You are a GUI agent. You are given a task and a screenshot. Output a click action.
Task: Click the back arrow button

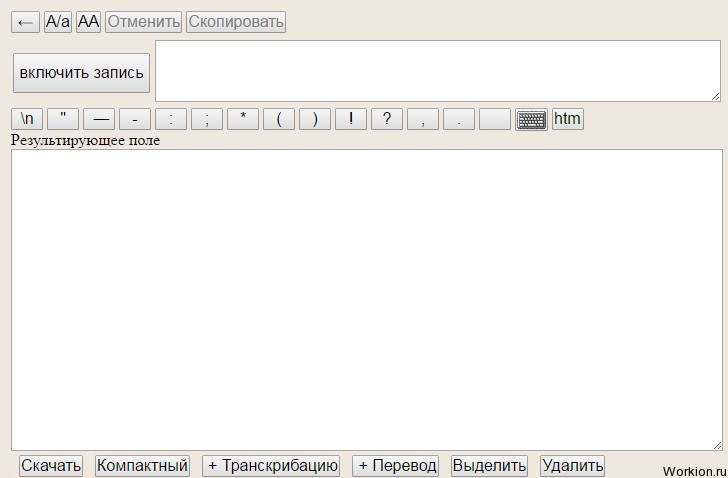click(25, 22)
